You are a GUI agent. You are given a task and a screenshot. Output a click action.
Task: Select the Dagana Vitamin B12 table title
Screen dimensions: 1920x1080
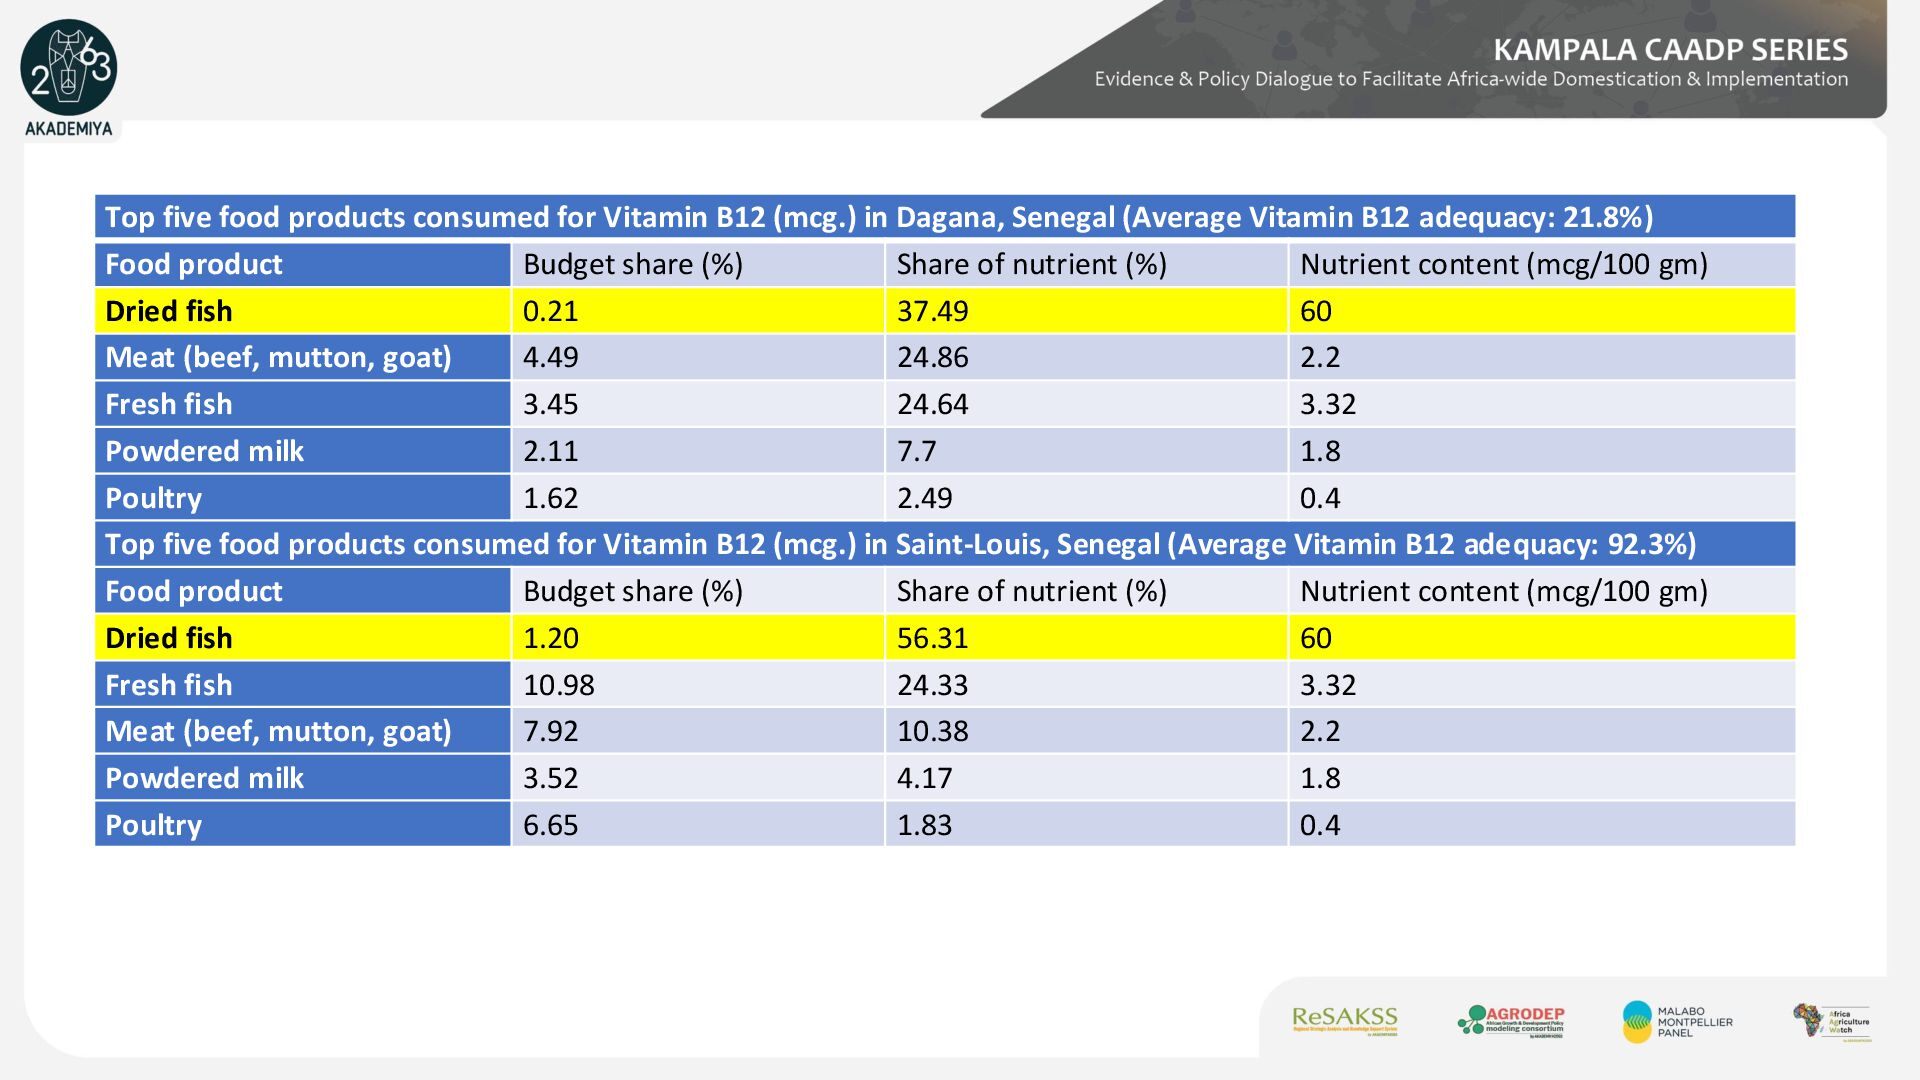[x=878, y=217]
